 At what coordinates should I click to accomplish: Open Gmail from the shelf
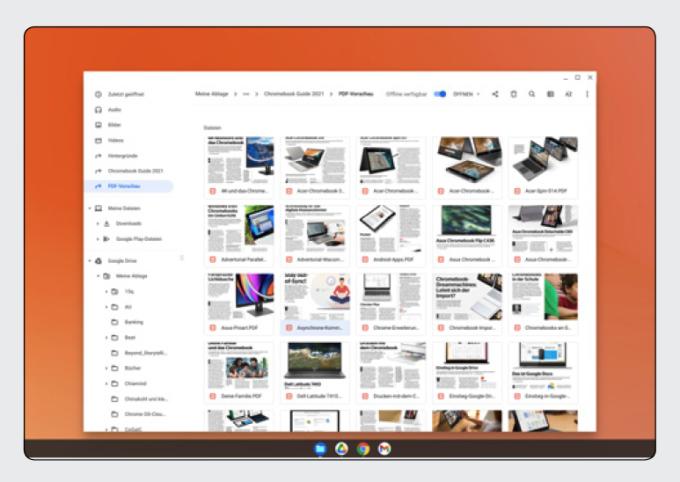(x=384, y=449)
